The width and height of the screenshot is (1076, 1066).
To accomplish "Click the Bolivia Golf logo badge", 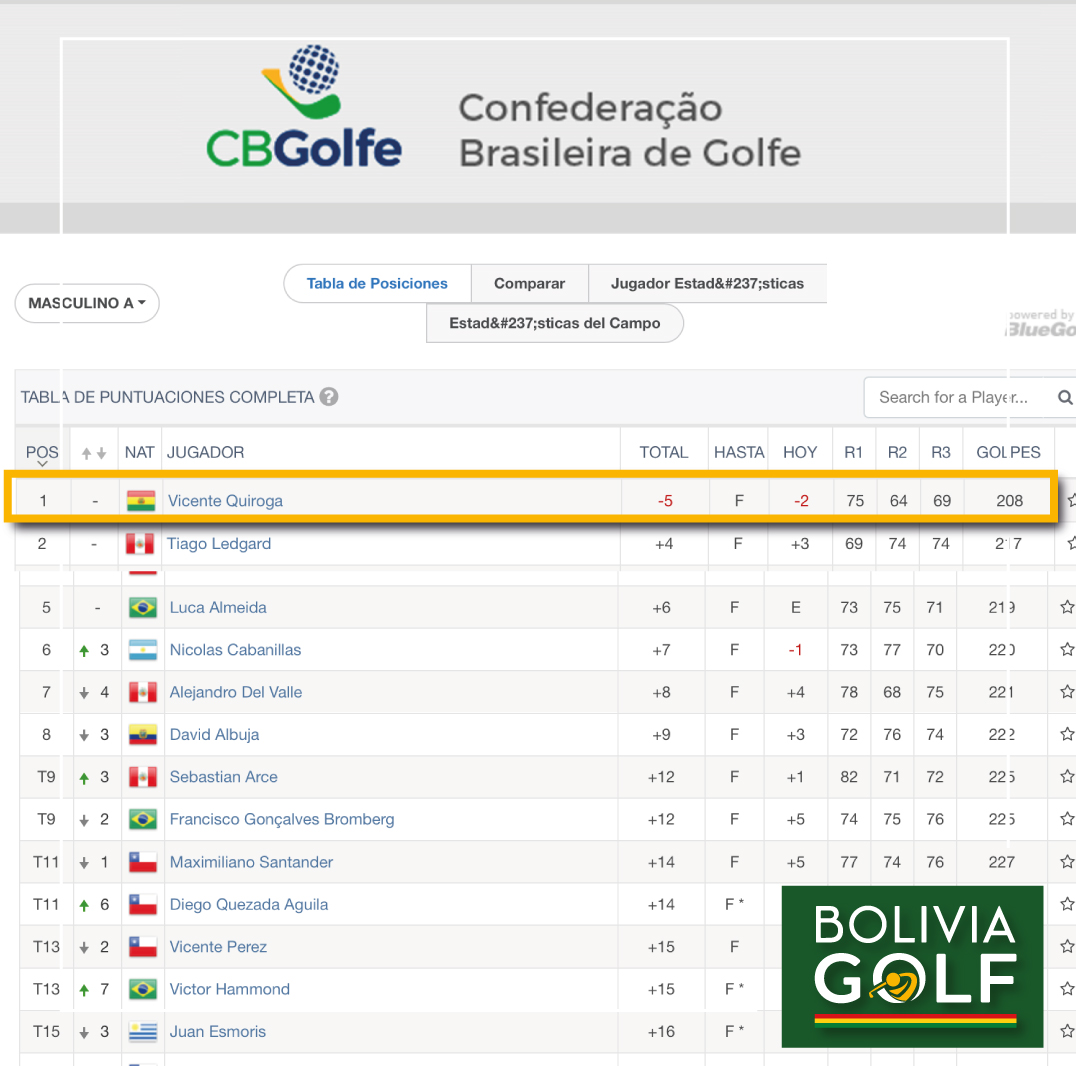I will tap(913, 966).
